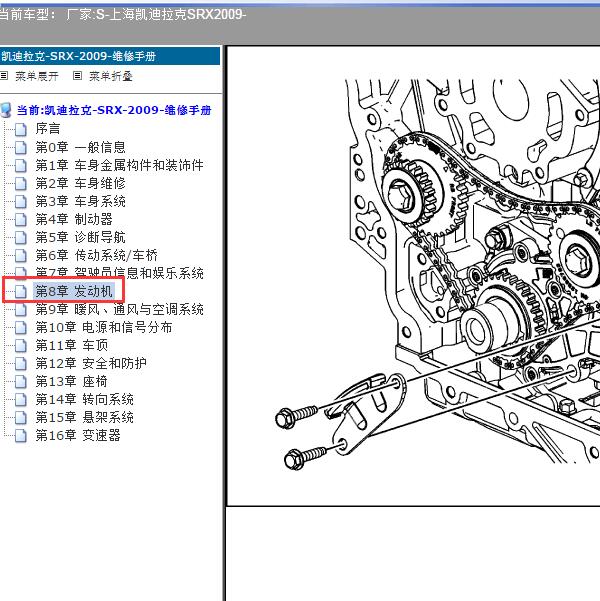Screen dimensions: 600x601
Task: Open 第7章 驾驶员信息和娱乐系统
Action: tap(119, 273)
